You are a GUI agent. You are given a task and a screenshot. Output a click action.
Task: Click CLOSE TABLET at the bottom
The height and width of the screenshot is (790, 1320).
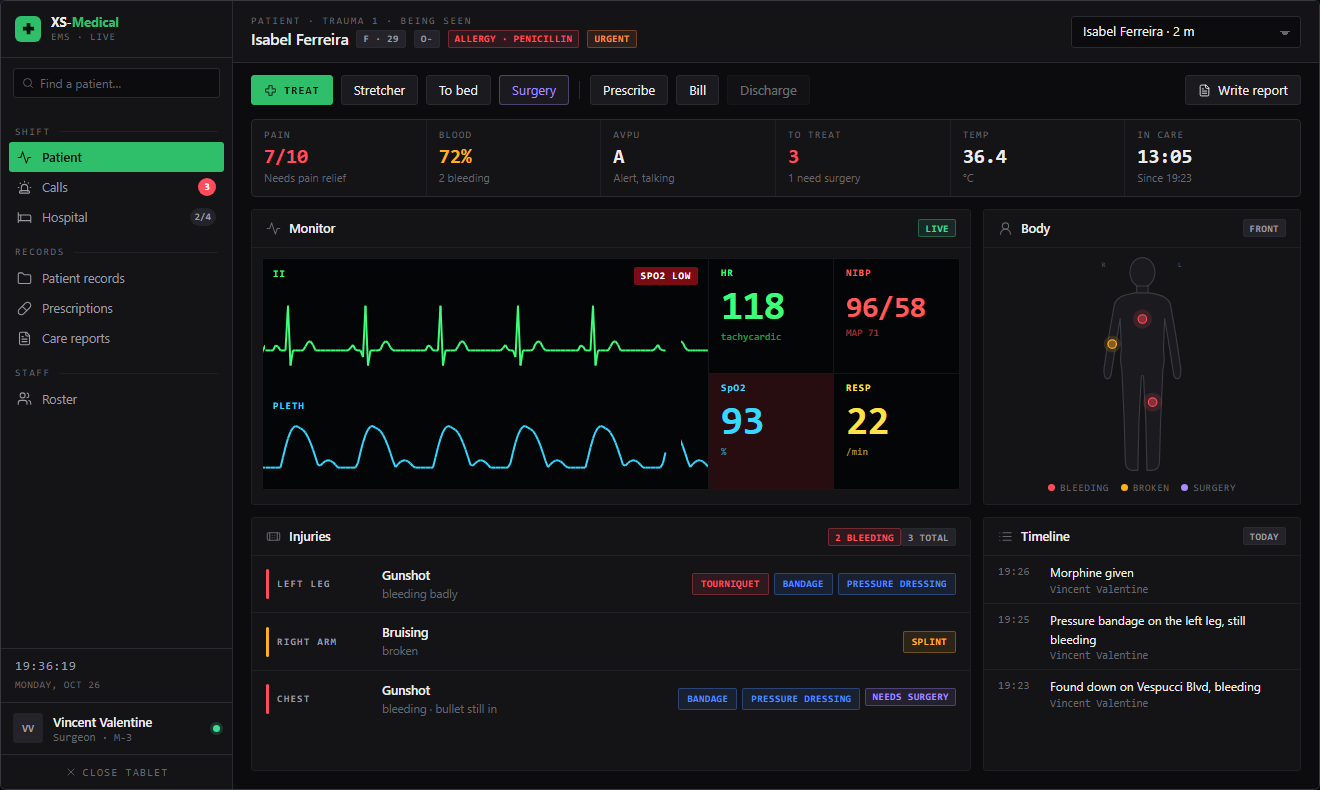point(117,772)
